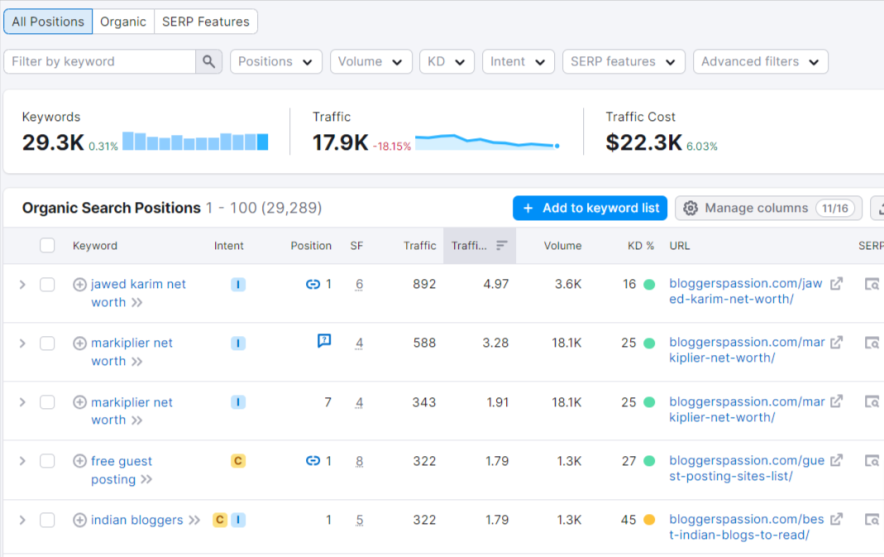Click the featured snippet icon in markiplier row

(324, 341)
